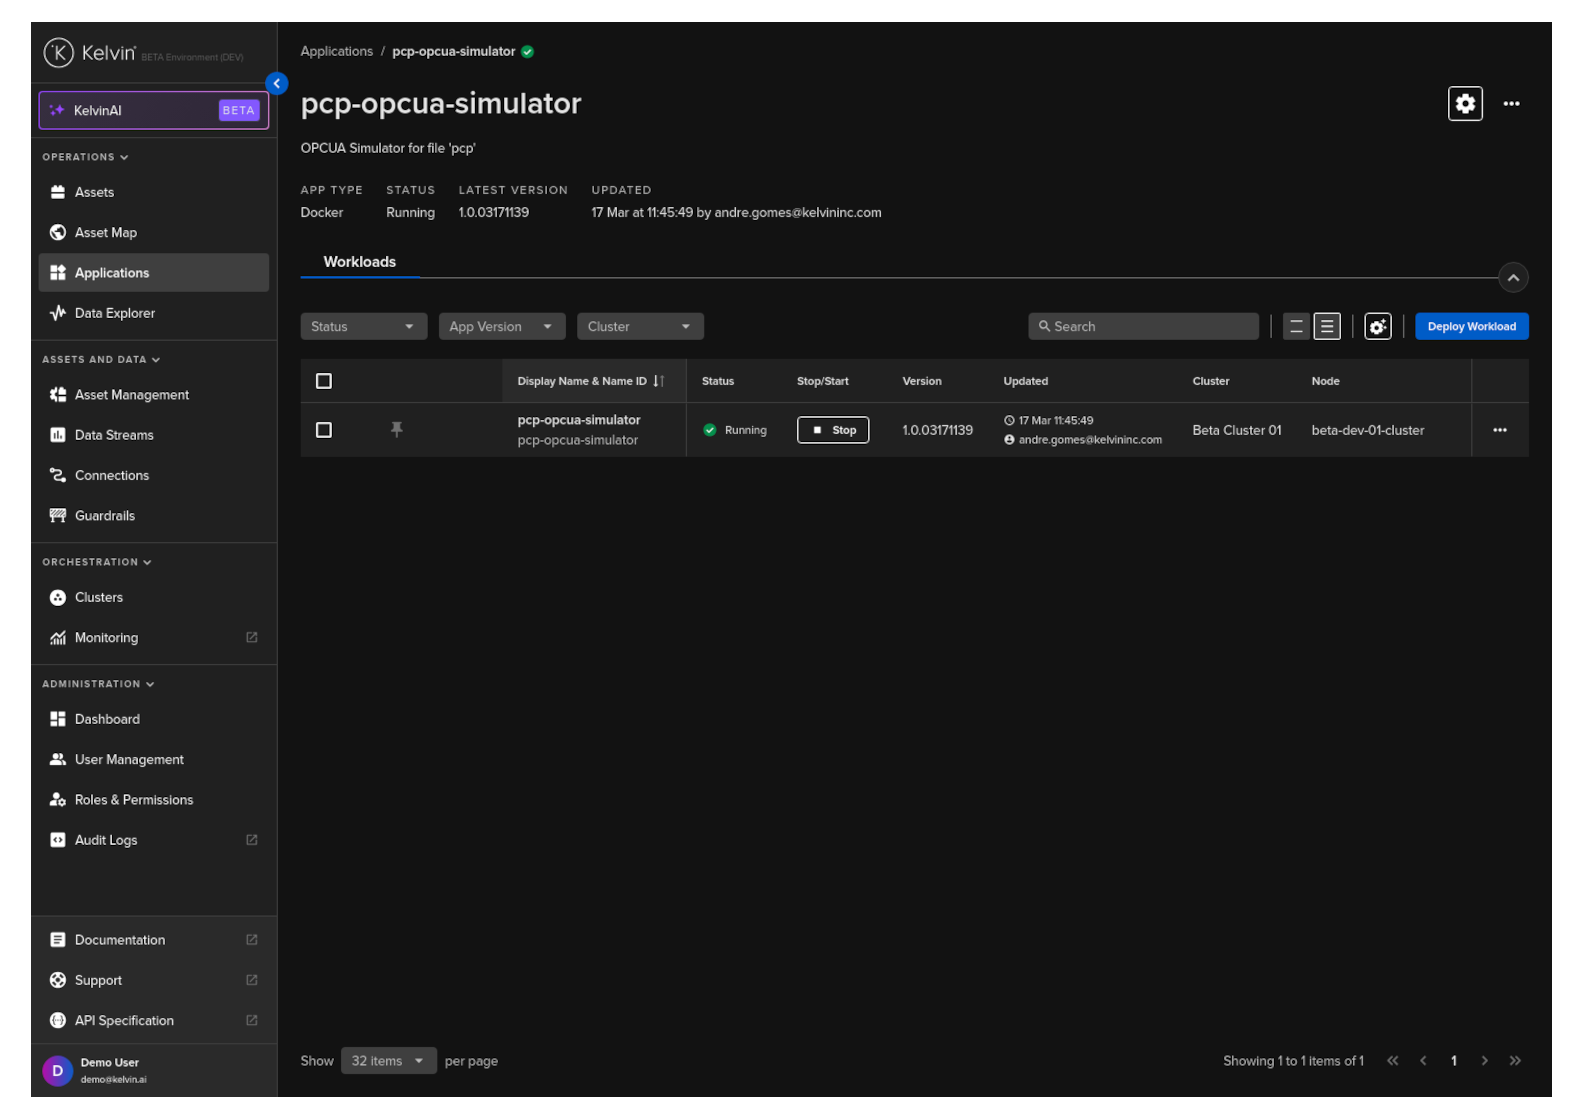
Task: Switch to comfortable row density view
Action: 1296,327
